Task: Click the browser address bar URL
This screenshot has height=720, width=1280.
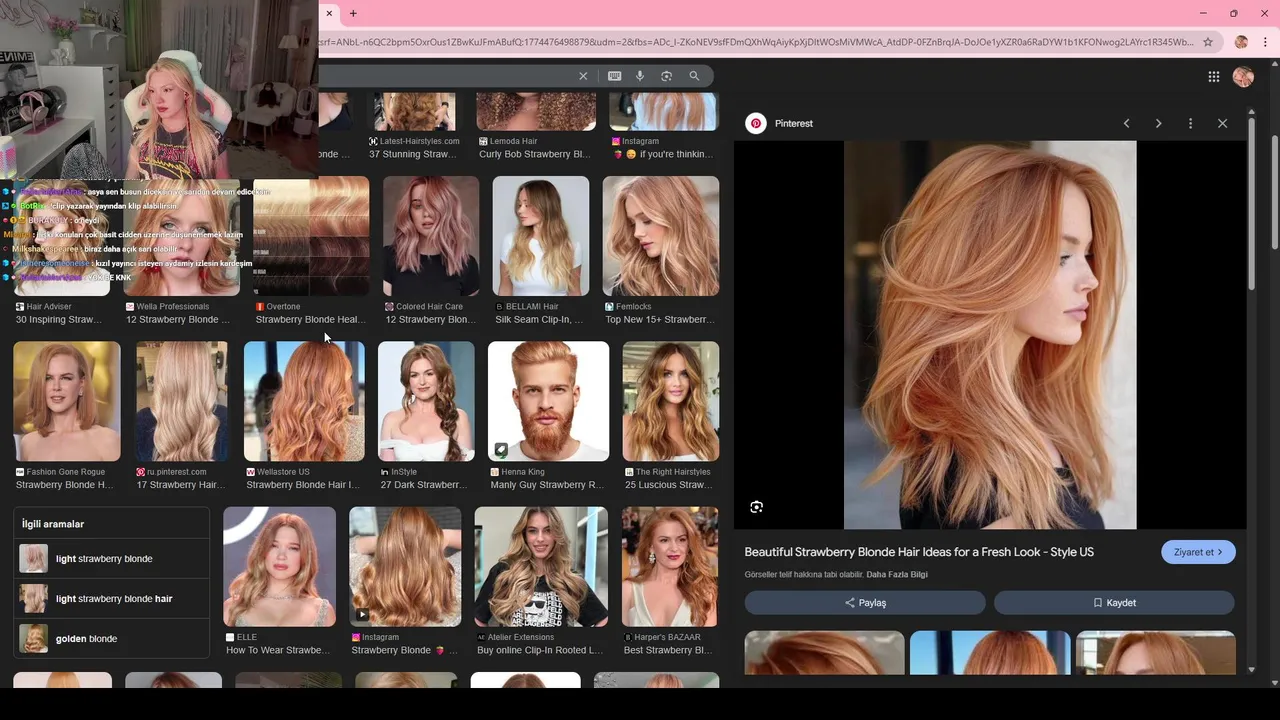Action: 755,42
